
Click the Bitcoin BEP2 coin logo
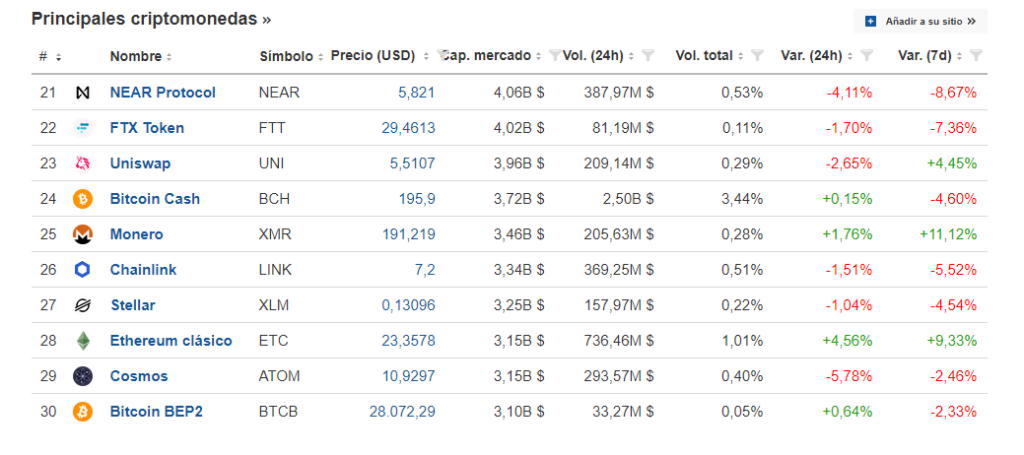click(83, 411)
